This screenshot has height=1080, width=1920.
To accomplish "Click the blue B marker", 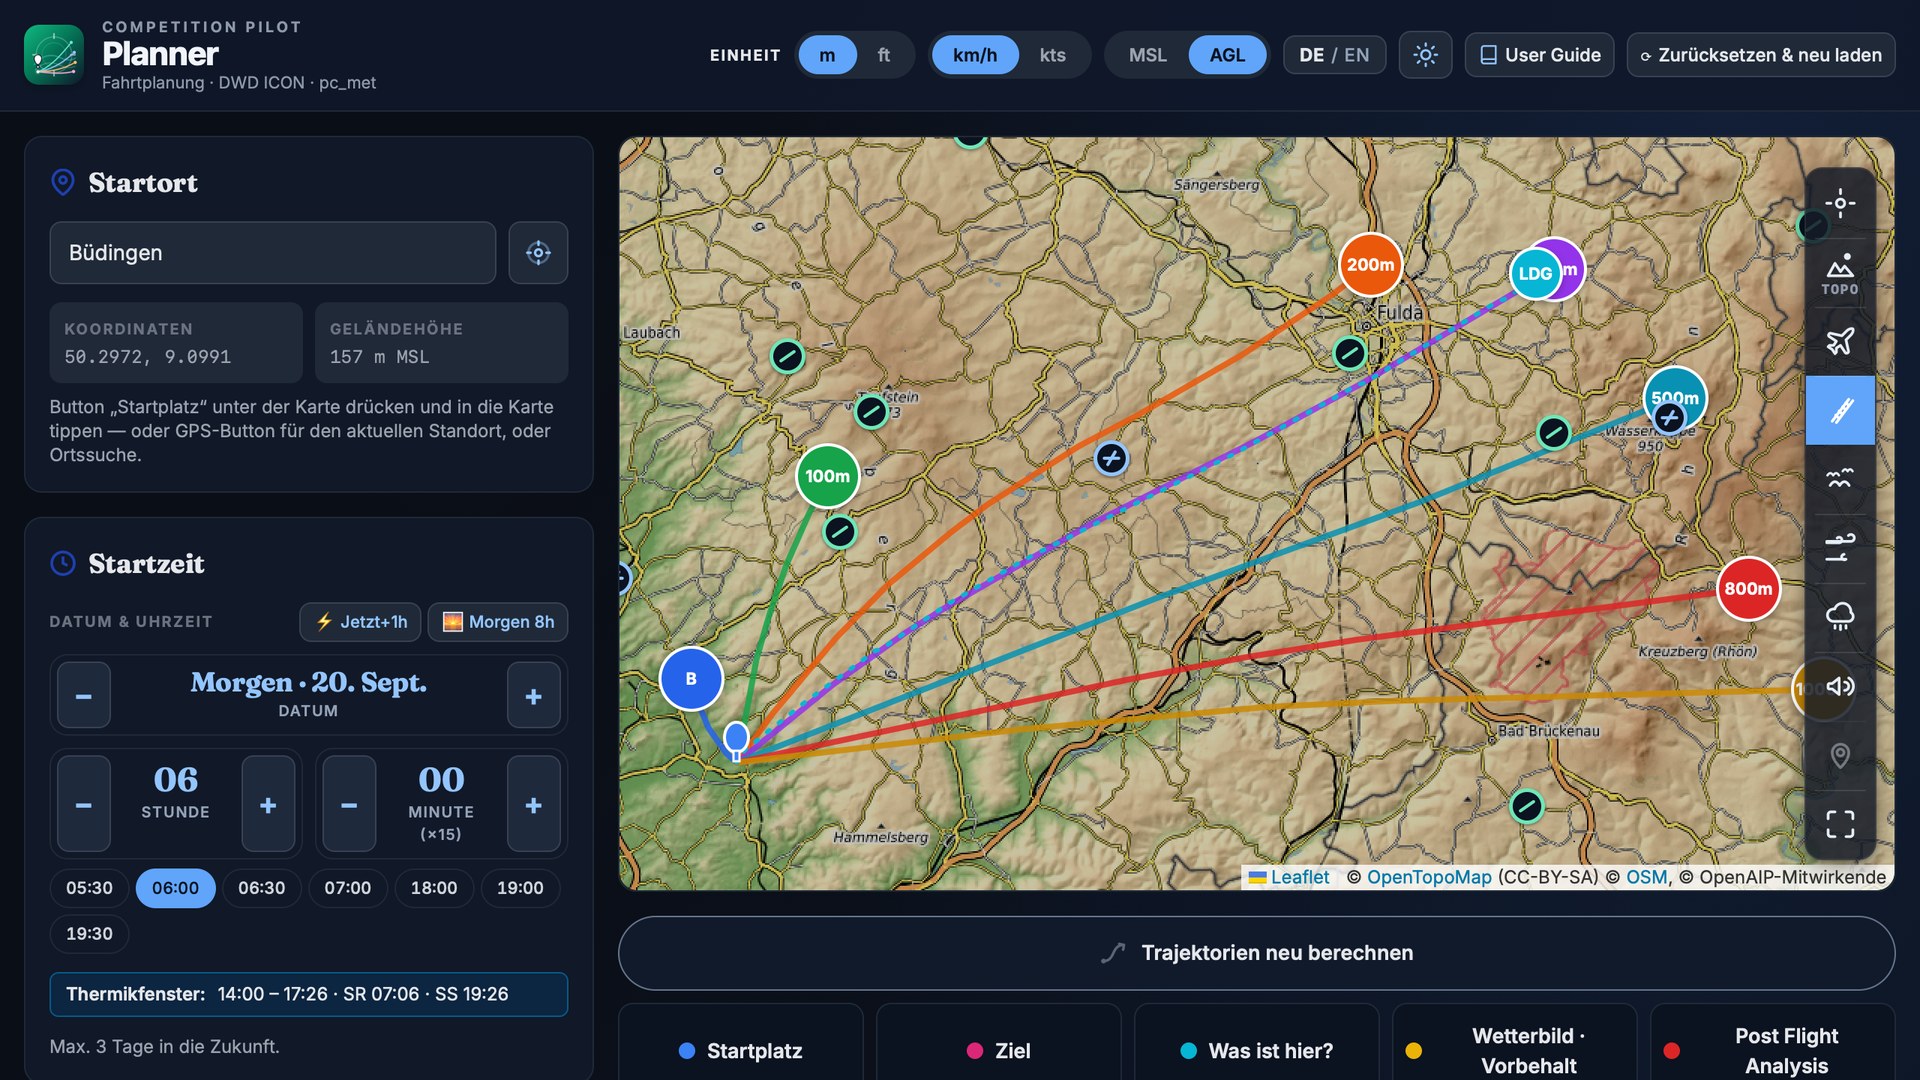I will (691, 679).
